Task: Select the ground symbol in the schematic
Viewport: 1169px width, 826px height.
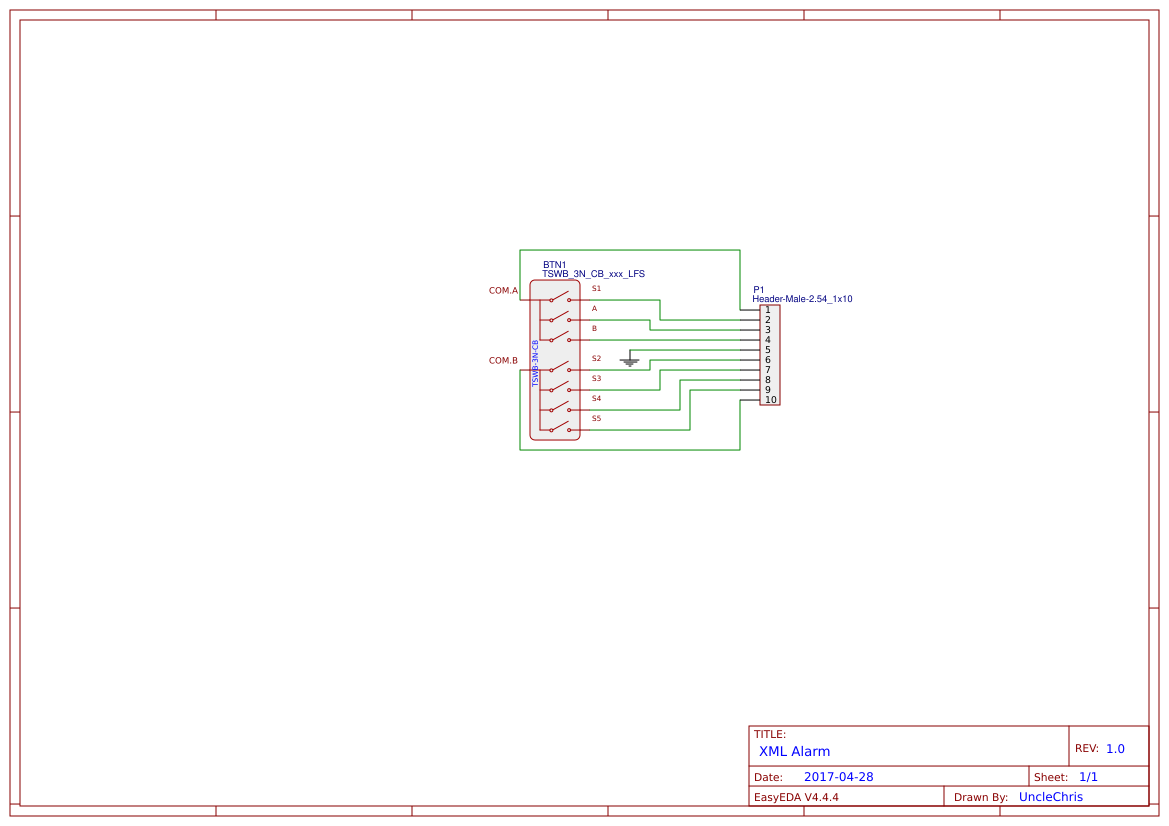Action: click(630, 359)
